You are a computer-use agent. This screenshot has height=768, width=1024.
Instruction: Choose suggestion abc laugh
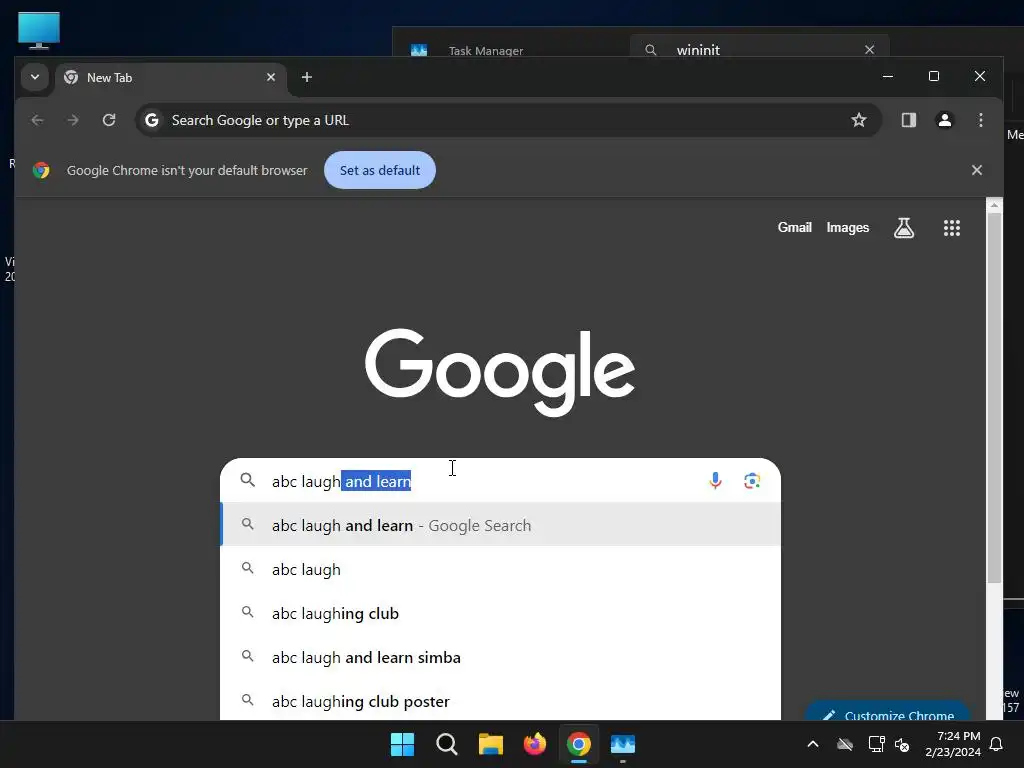coord(501,569)
